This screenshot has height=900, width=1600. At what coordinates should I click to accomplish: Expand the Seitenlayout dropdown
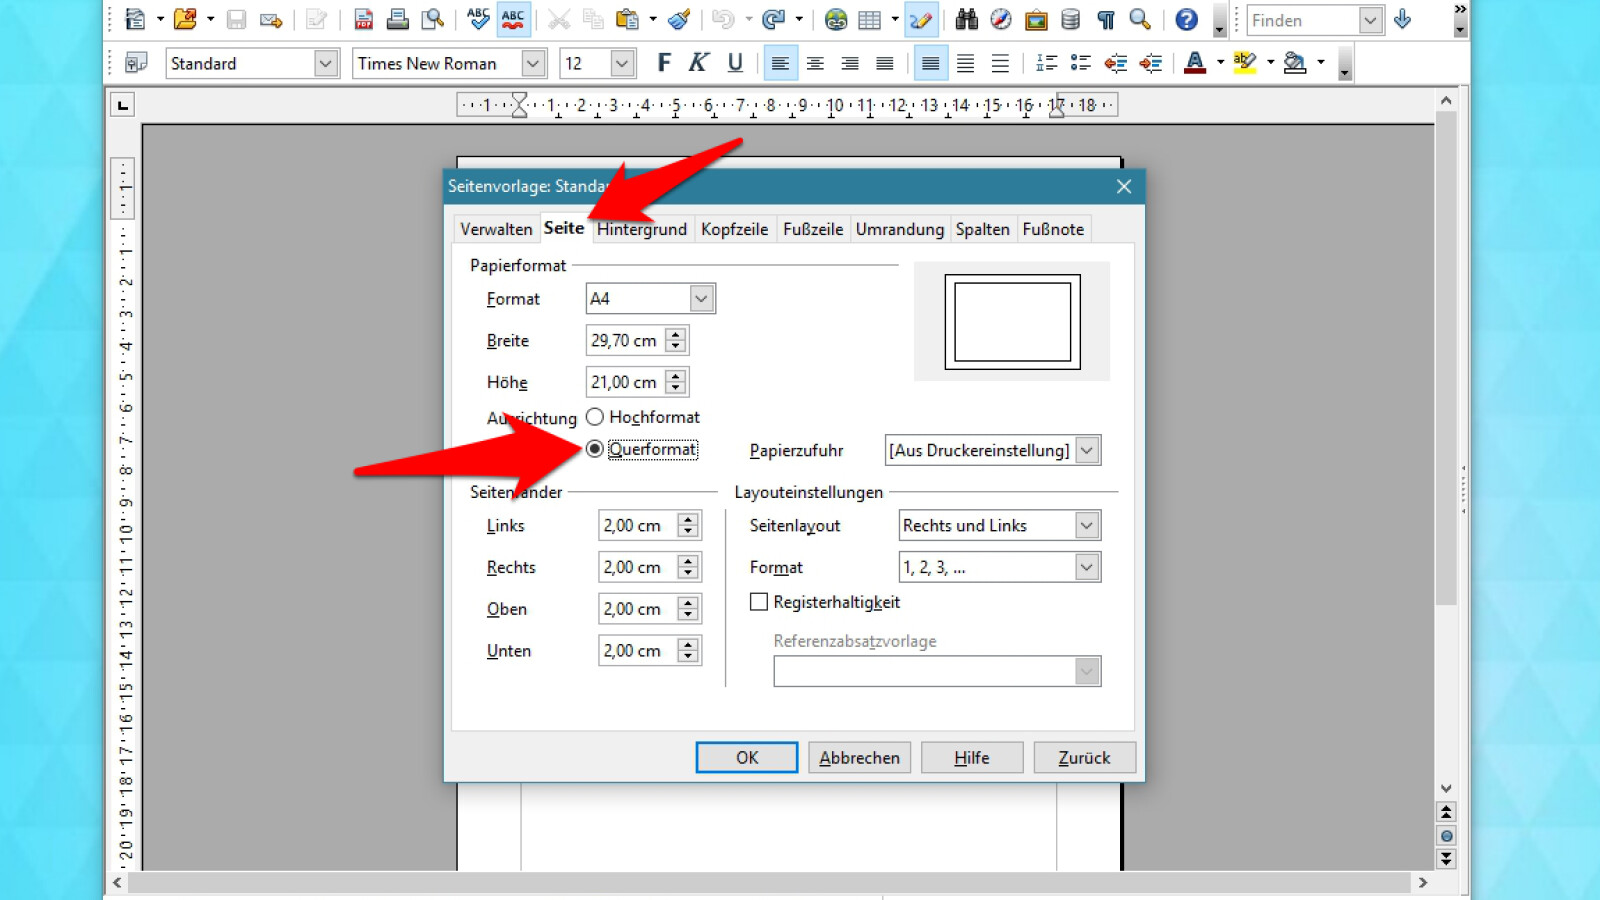(1086, 526)
